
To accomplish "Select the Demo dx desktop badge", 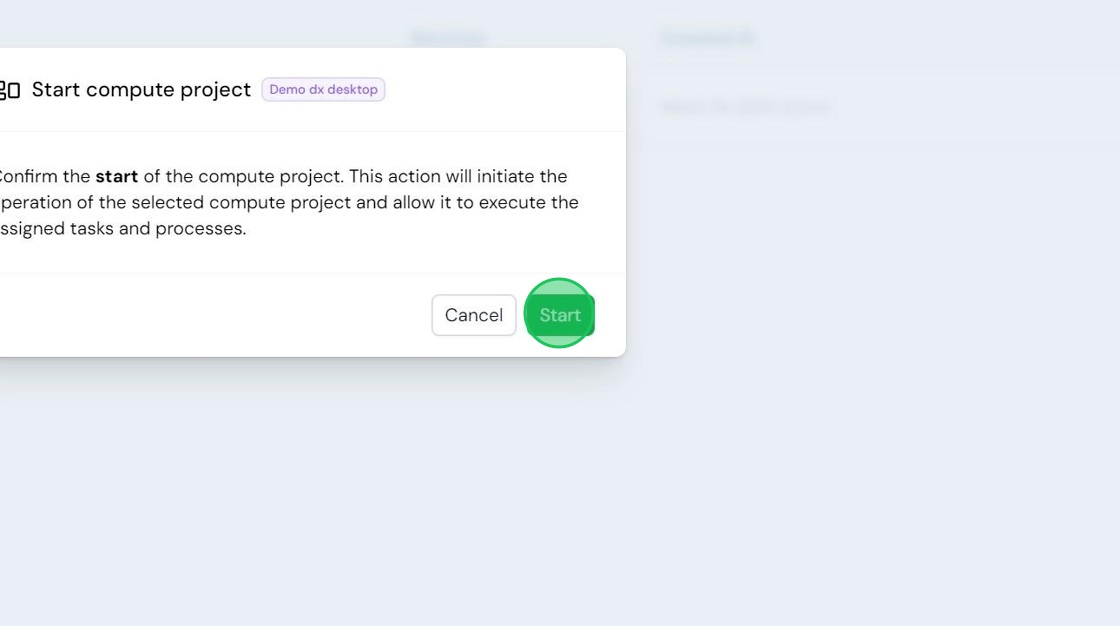I will (x=323, y=89).
